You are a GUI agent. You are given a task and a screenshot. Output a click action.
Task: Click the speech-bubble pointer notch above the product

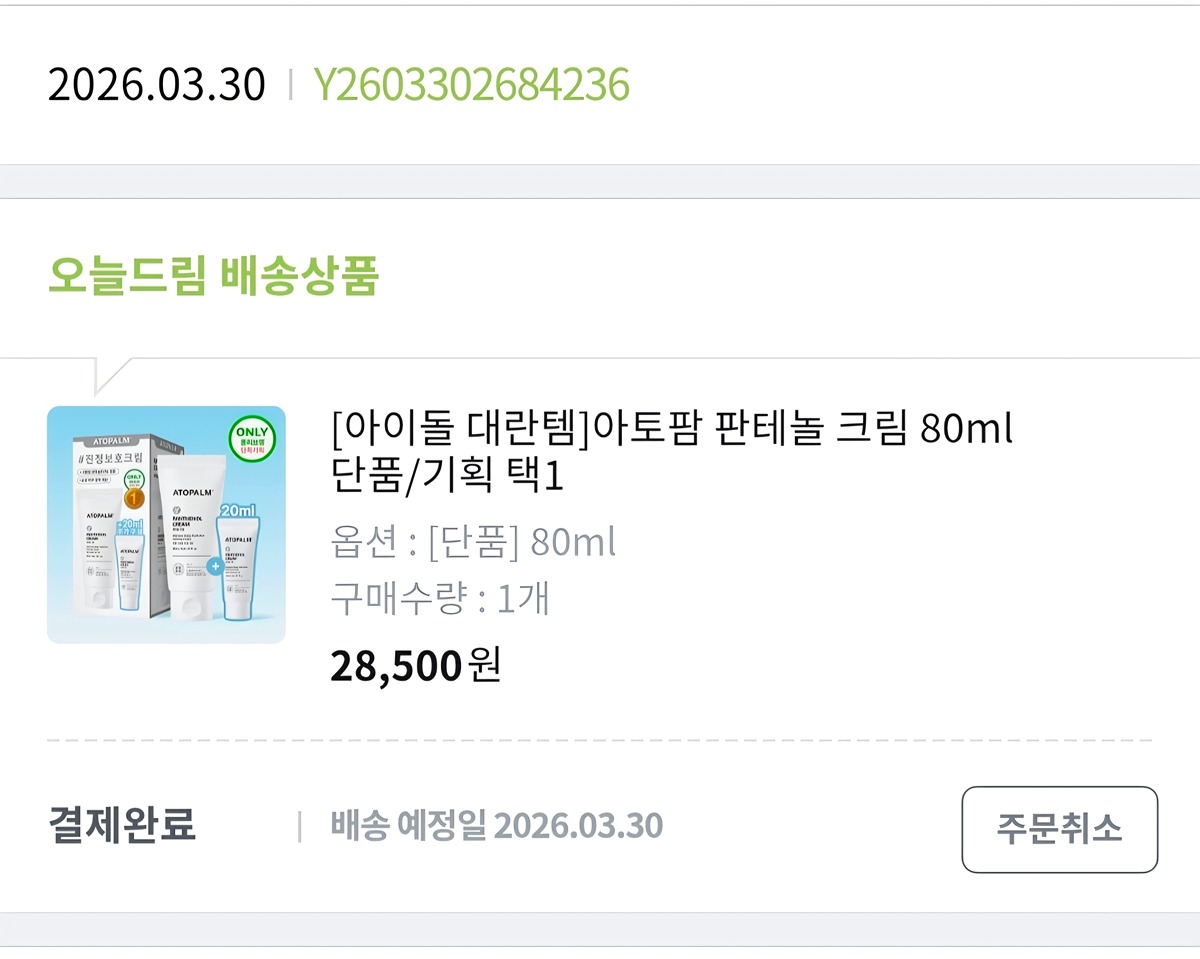click(109, 373)
